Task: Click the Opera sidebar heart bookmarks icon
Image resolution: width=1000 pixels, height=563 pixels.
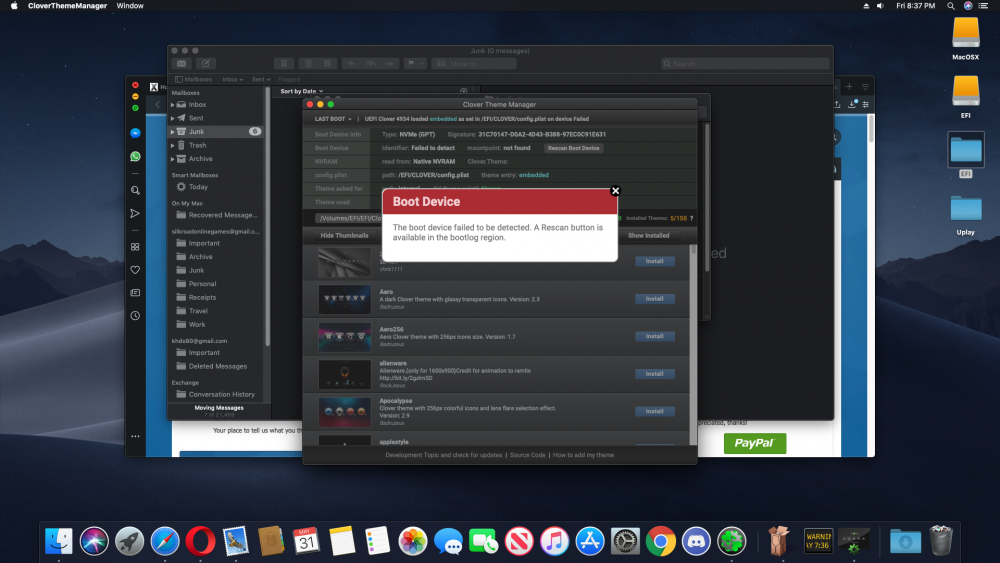Action: [135, 270]
